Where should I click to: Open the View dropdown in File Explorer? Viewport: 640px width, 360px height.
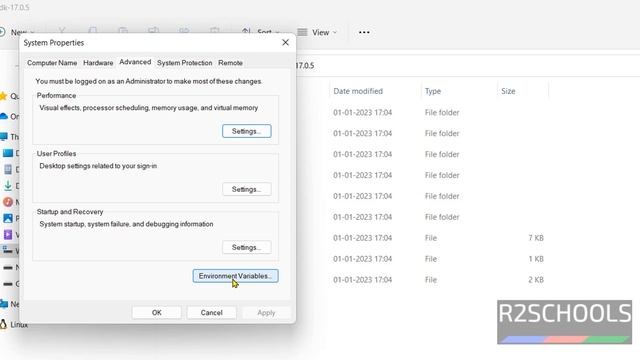[x=317, y=32]
